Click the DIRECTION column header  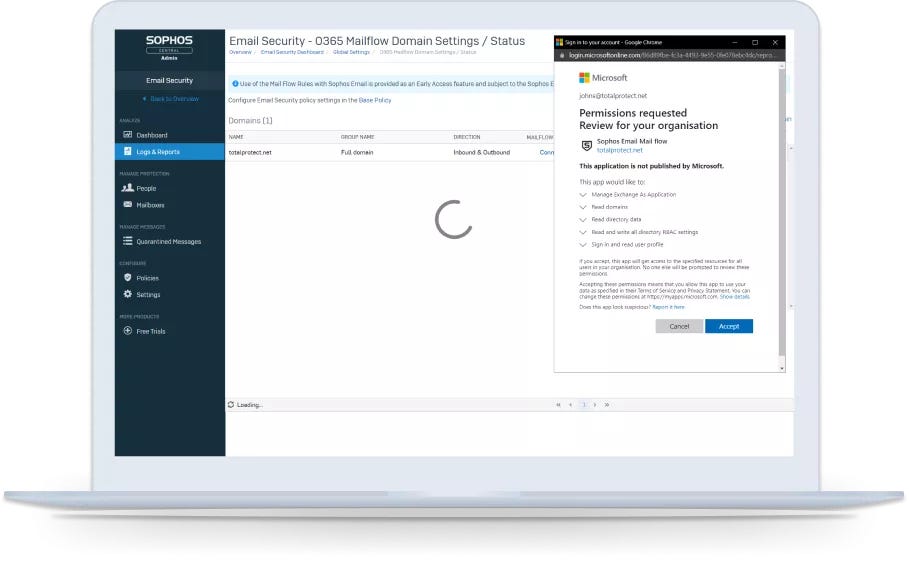click(467, 137)
